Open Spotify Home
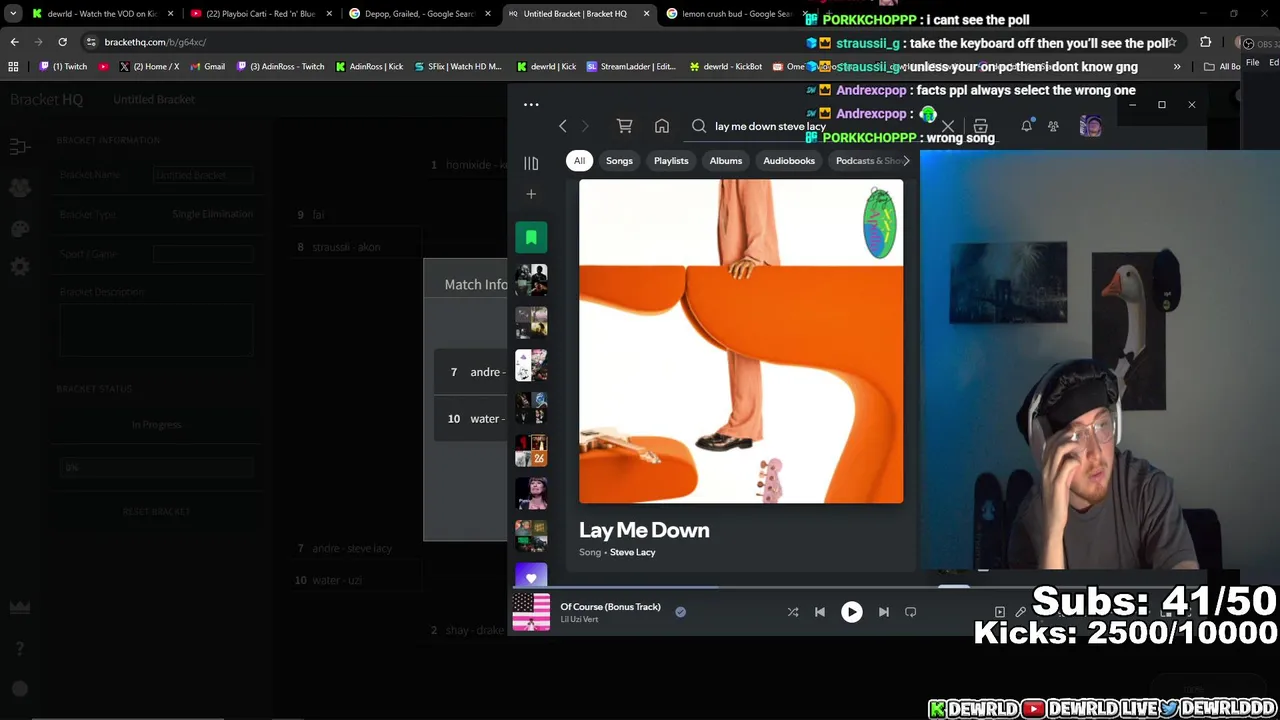Image resolution: width=1280 pixels, height=720 pixels. click(x=662, y=126)
